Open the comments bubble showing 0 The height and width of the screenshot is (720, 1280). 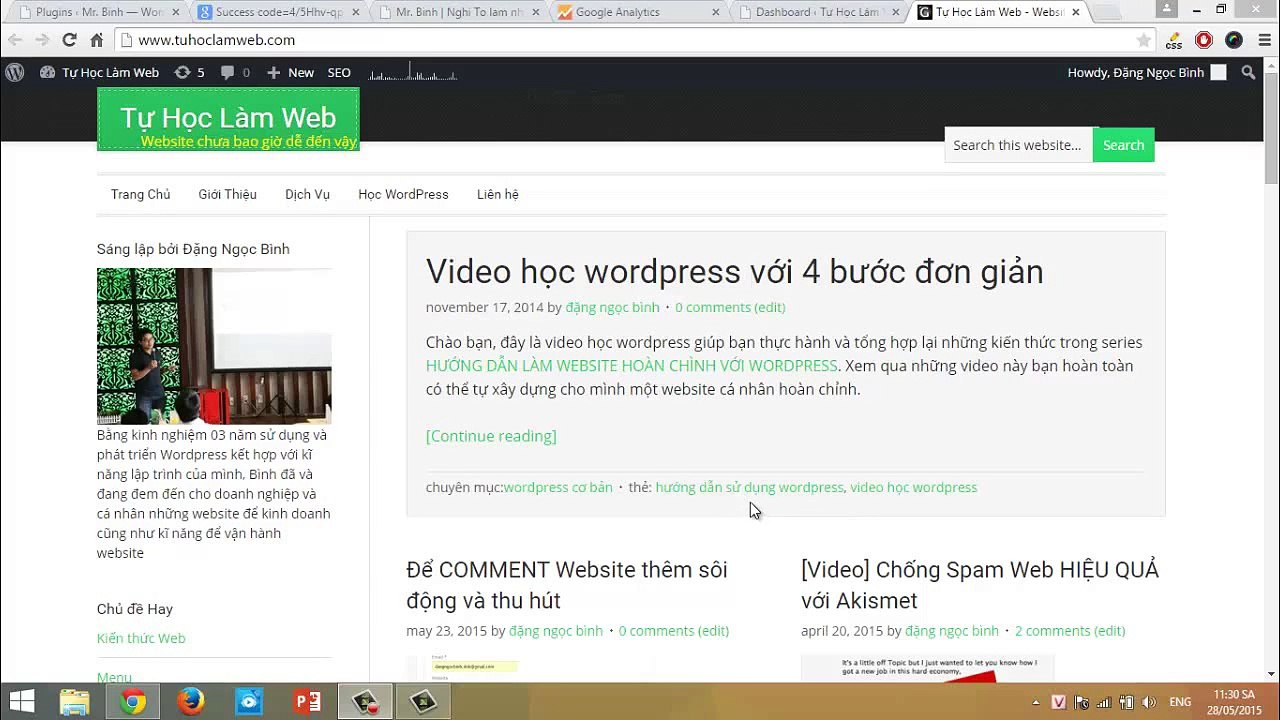tap(235, 72)
